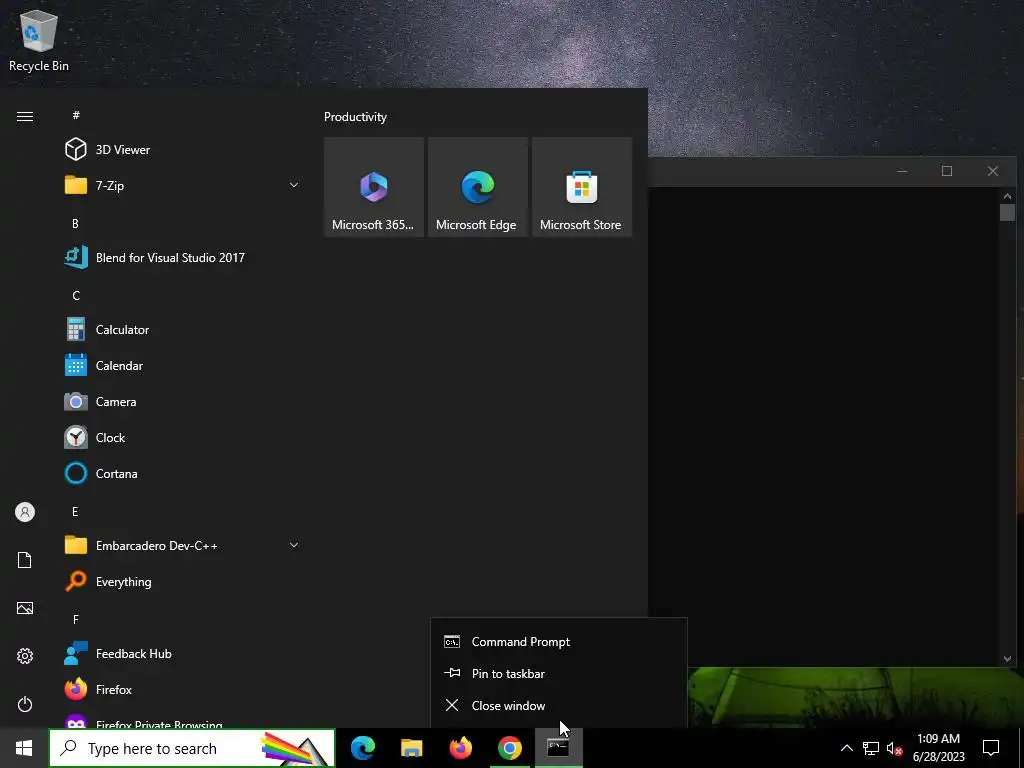Click the Command Prompt scrollbar up arrow
Image resolution: width=1024 pixels, height=768 pixels.
coord(1007,195)
